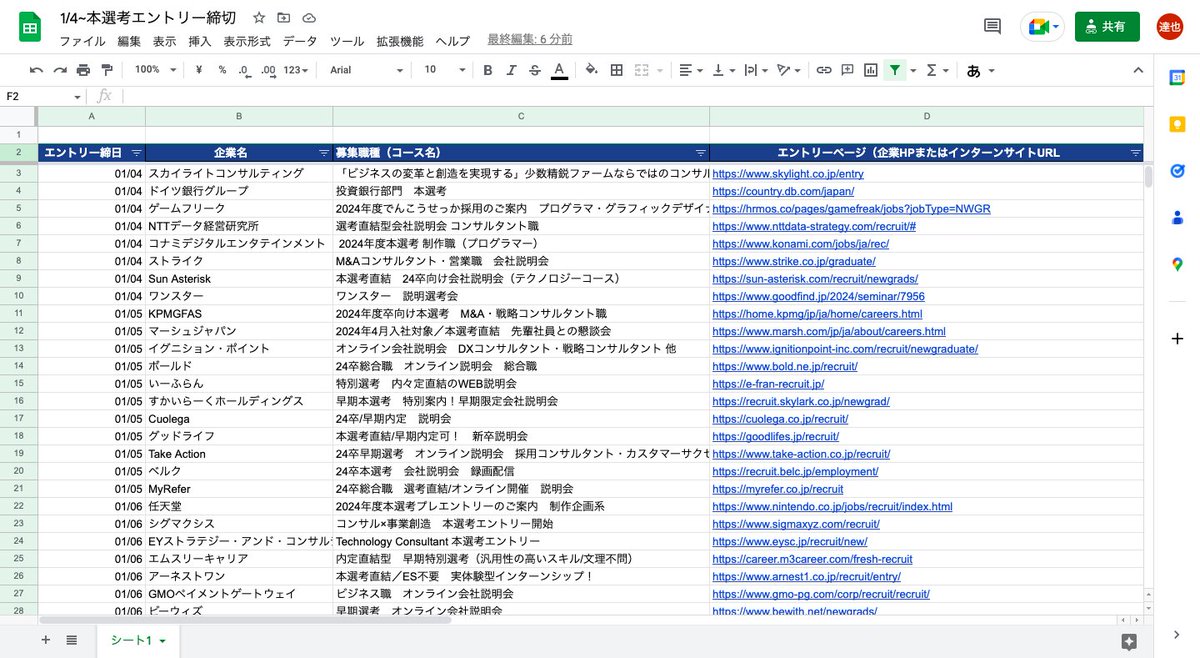Click the undo arrow icon
The width and height of the screenshot is (1200, 658).
pyautogui.click(x=37, y=70)
